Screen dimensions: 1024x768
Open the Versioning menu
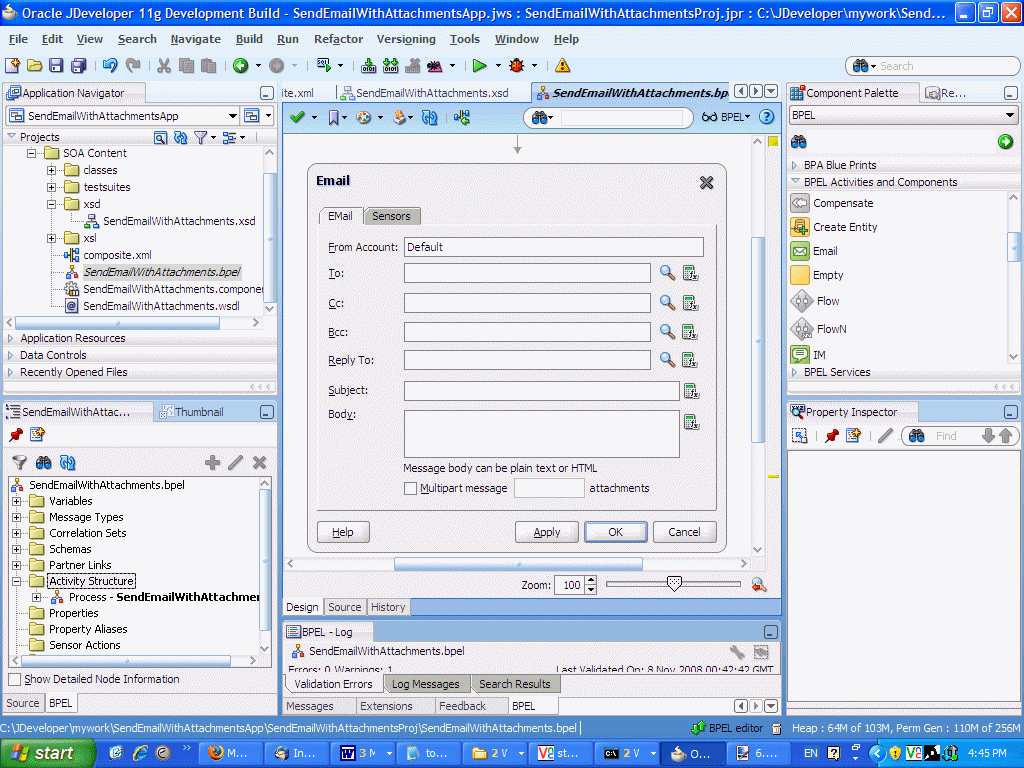coord(406,39)
